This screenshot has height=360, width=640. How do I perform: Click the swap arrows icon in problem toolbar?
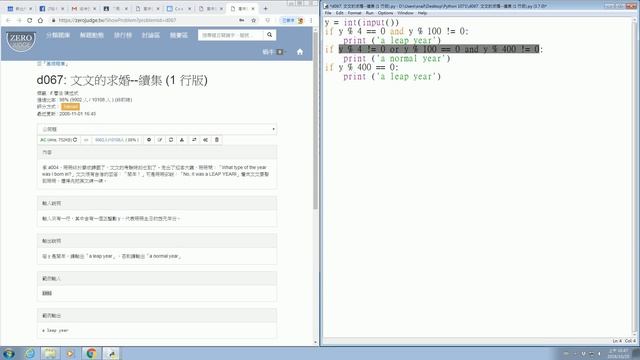pos(194,140)
